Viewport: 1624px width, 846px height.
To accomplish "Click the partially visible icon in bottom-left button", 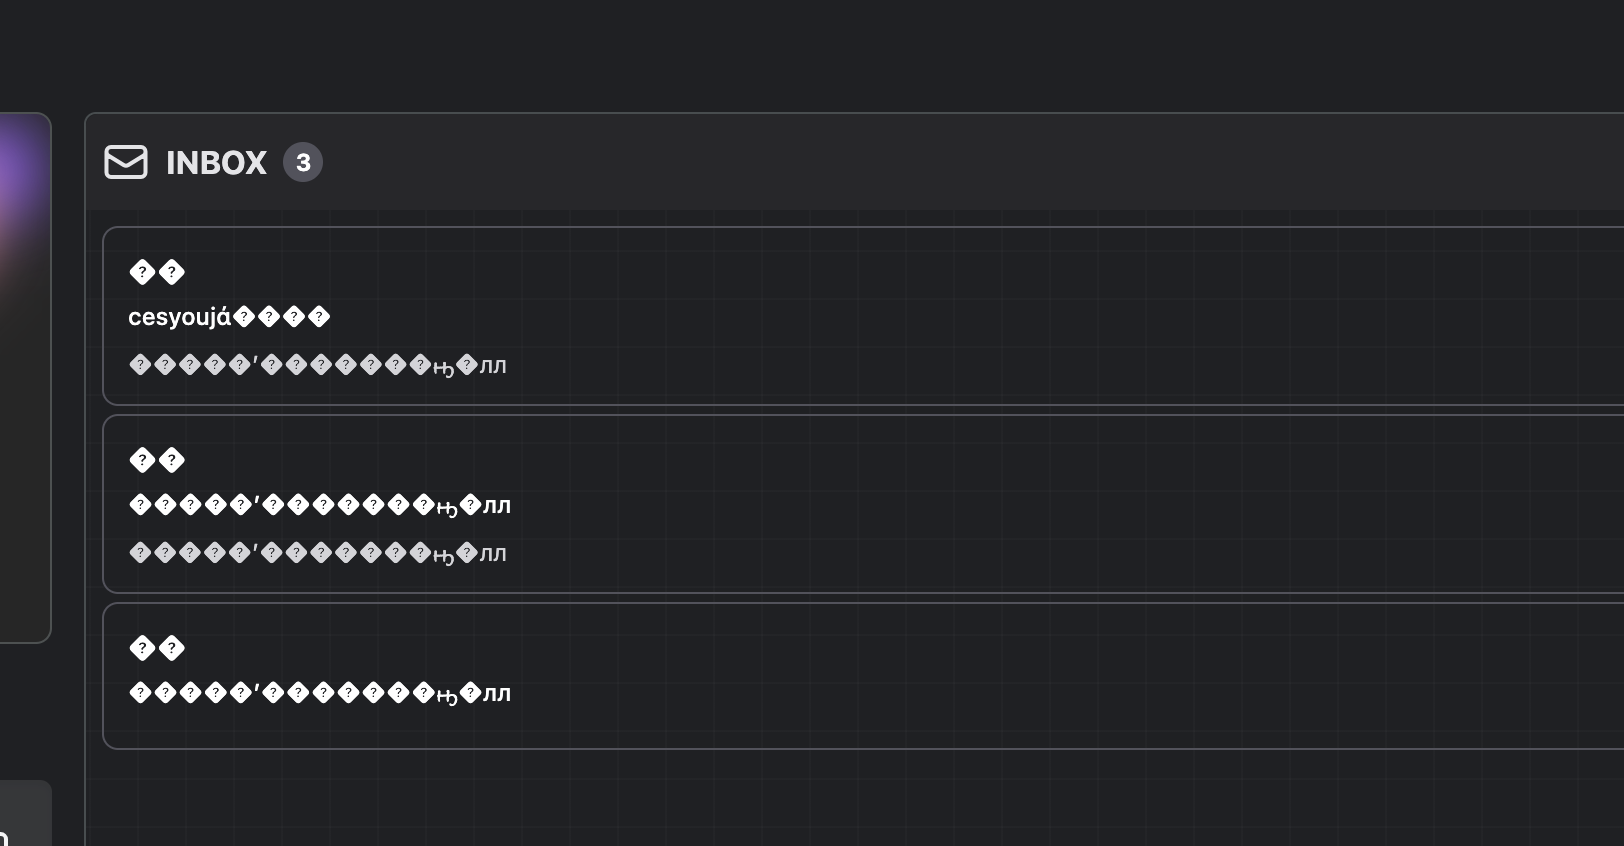I will point(4,838).
